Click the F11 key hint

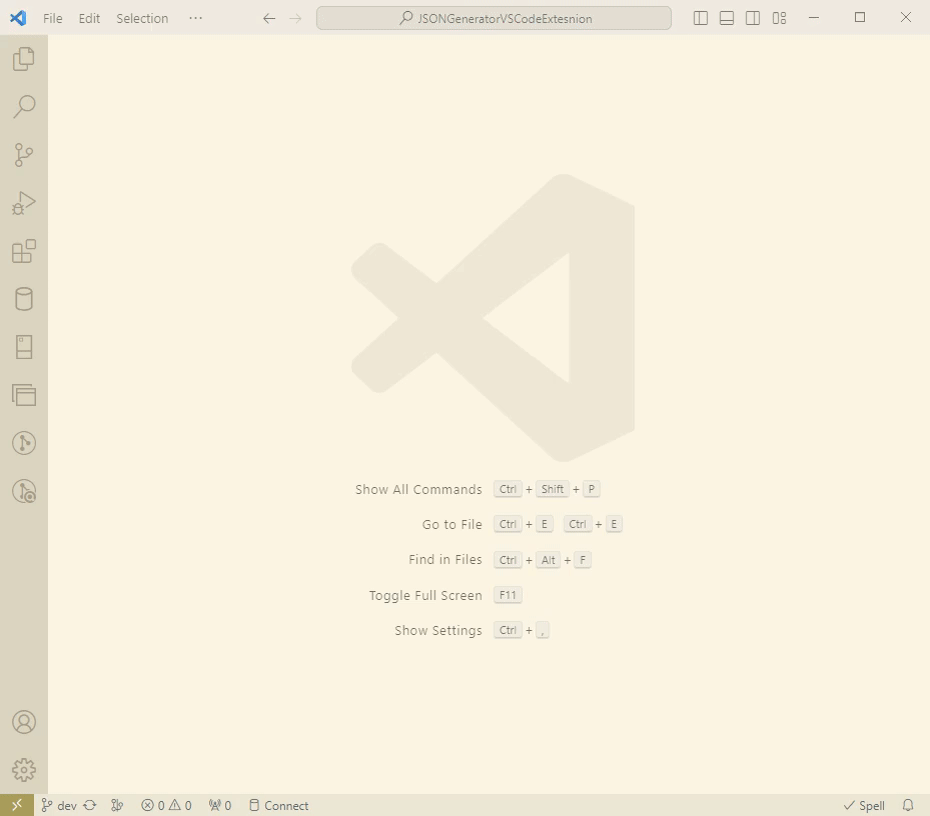pos(508,595)
